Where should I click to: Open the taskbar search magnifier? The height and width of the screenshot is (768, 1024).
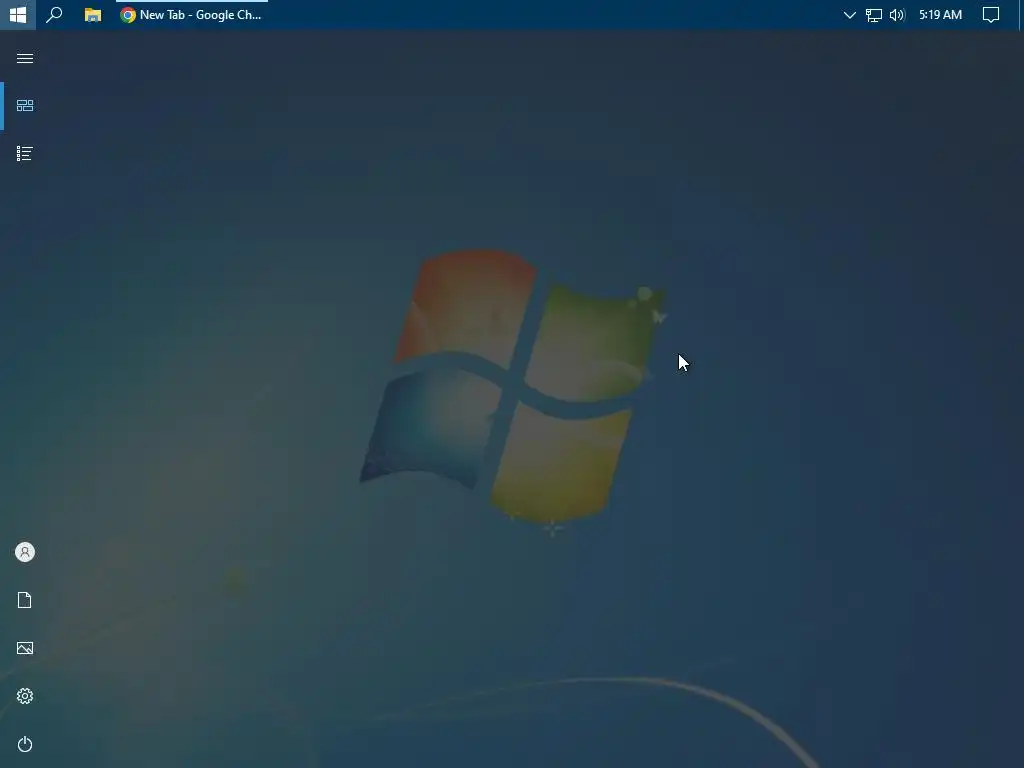click(x=54, y=14)
